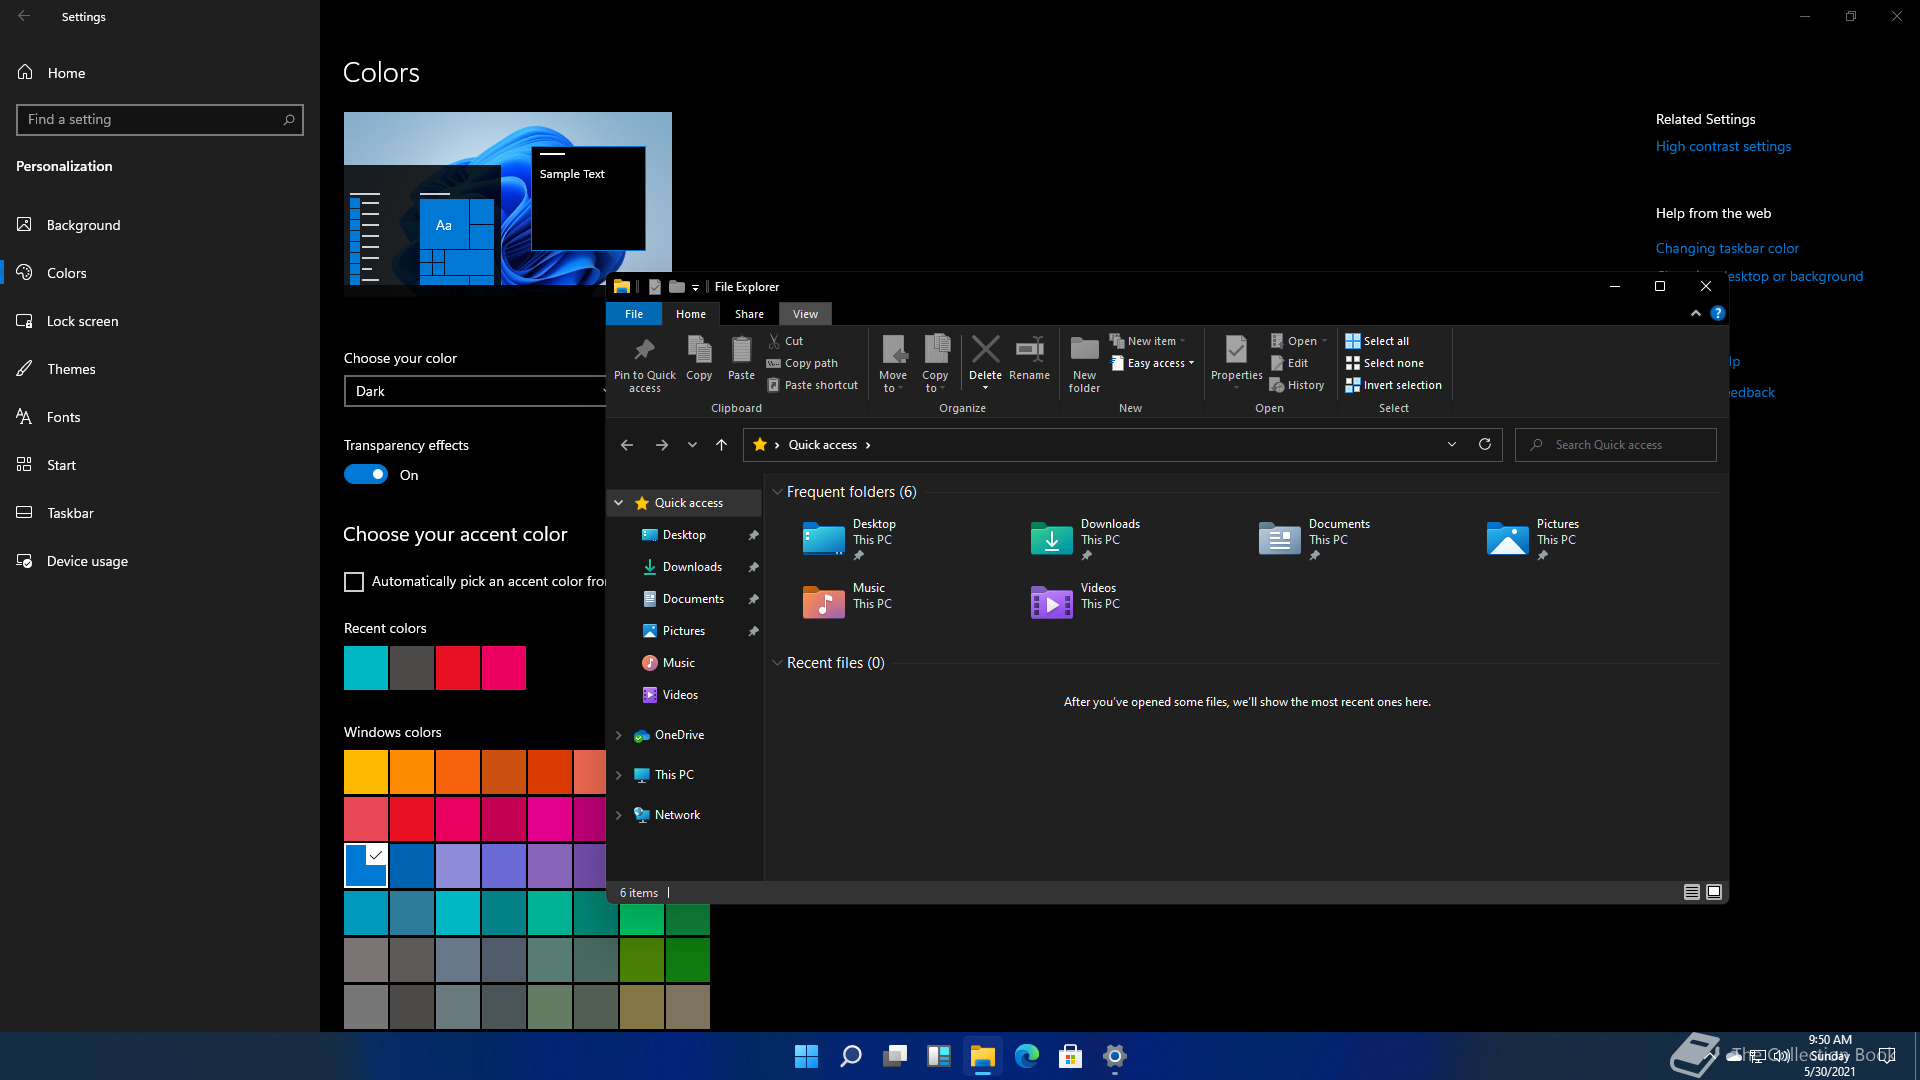Click the Up one level arrow
Screen dimensions: 1920x1080
(x=721, y=445)
